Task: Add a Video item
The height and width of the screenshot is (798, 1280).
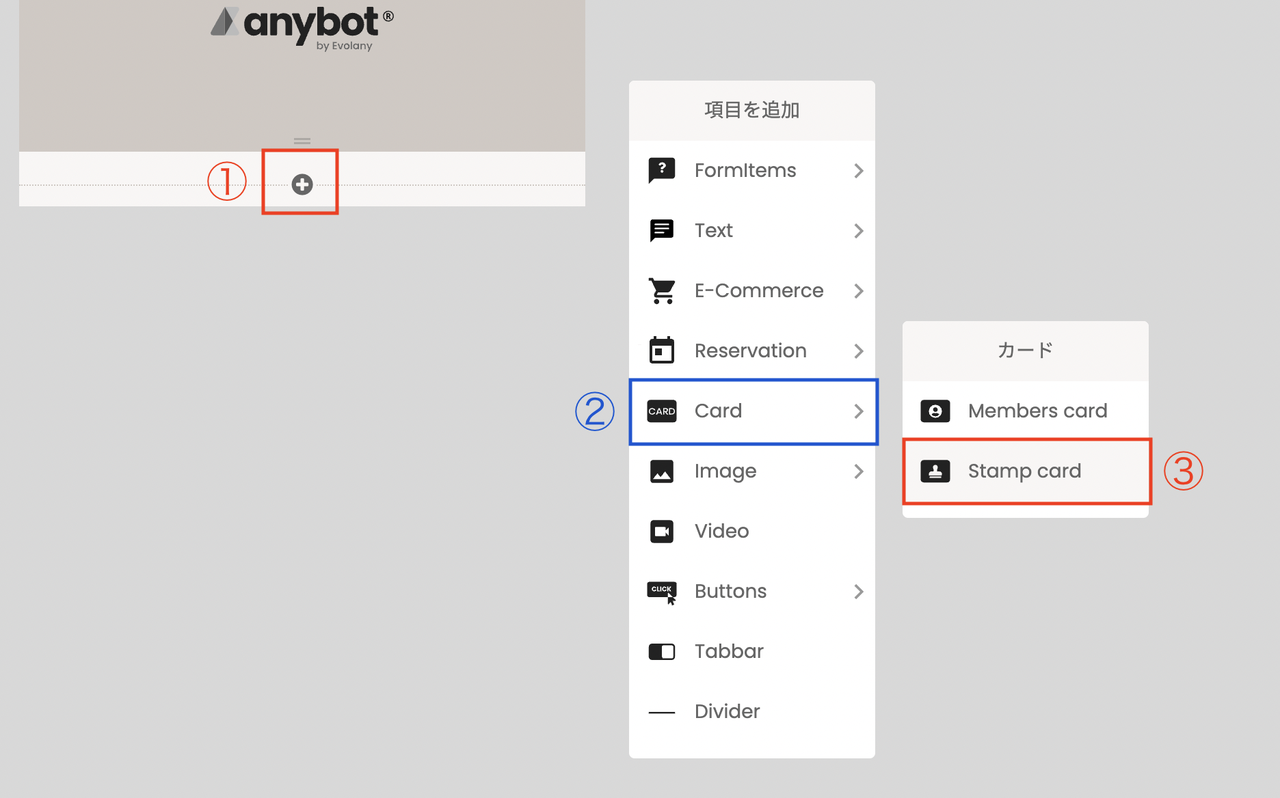Action: pyautogui.click(x=752, y=531)
